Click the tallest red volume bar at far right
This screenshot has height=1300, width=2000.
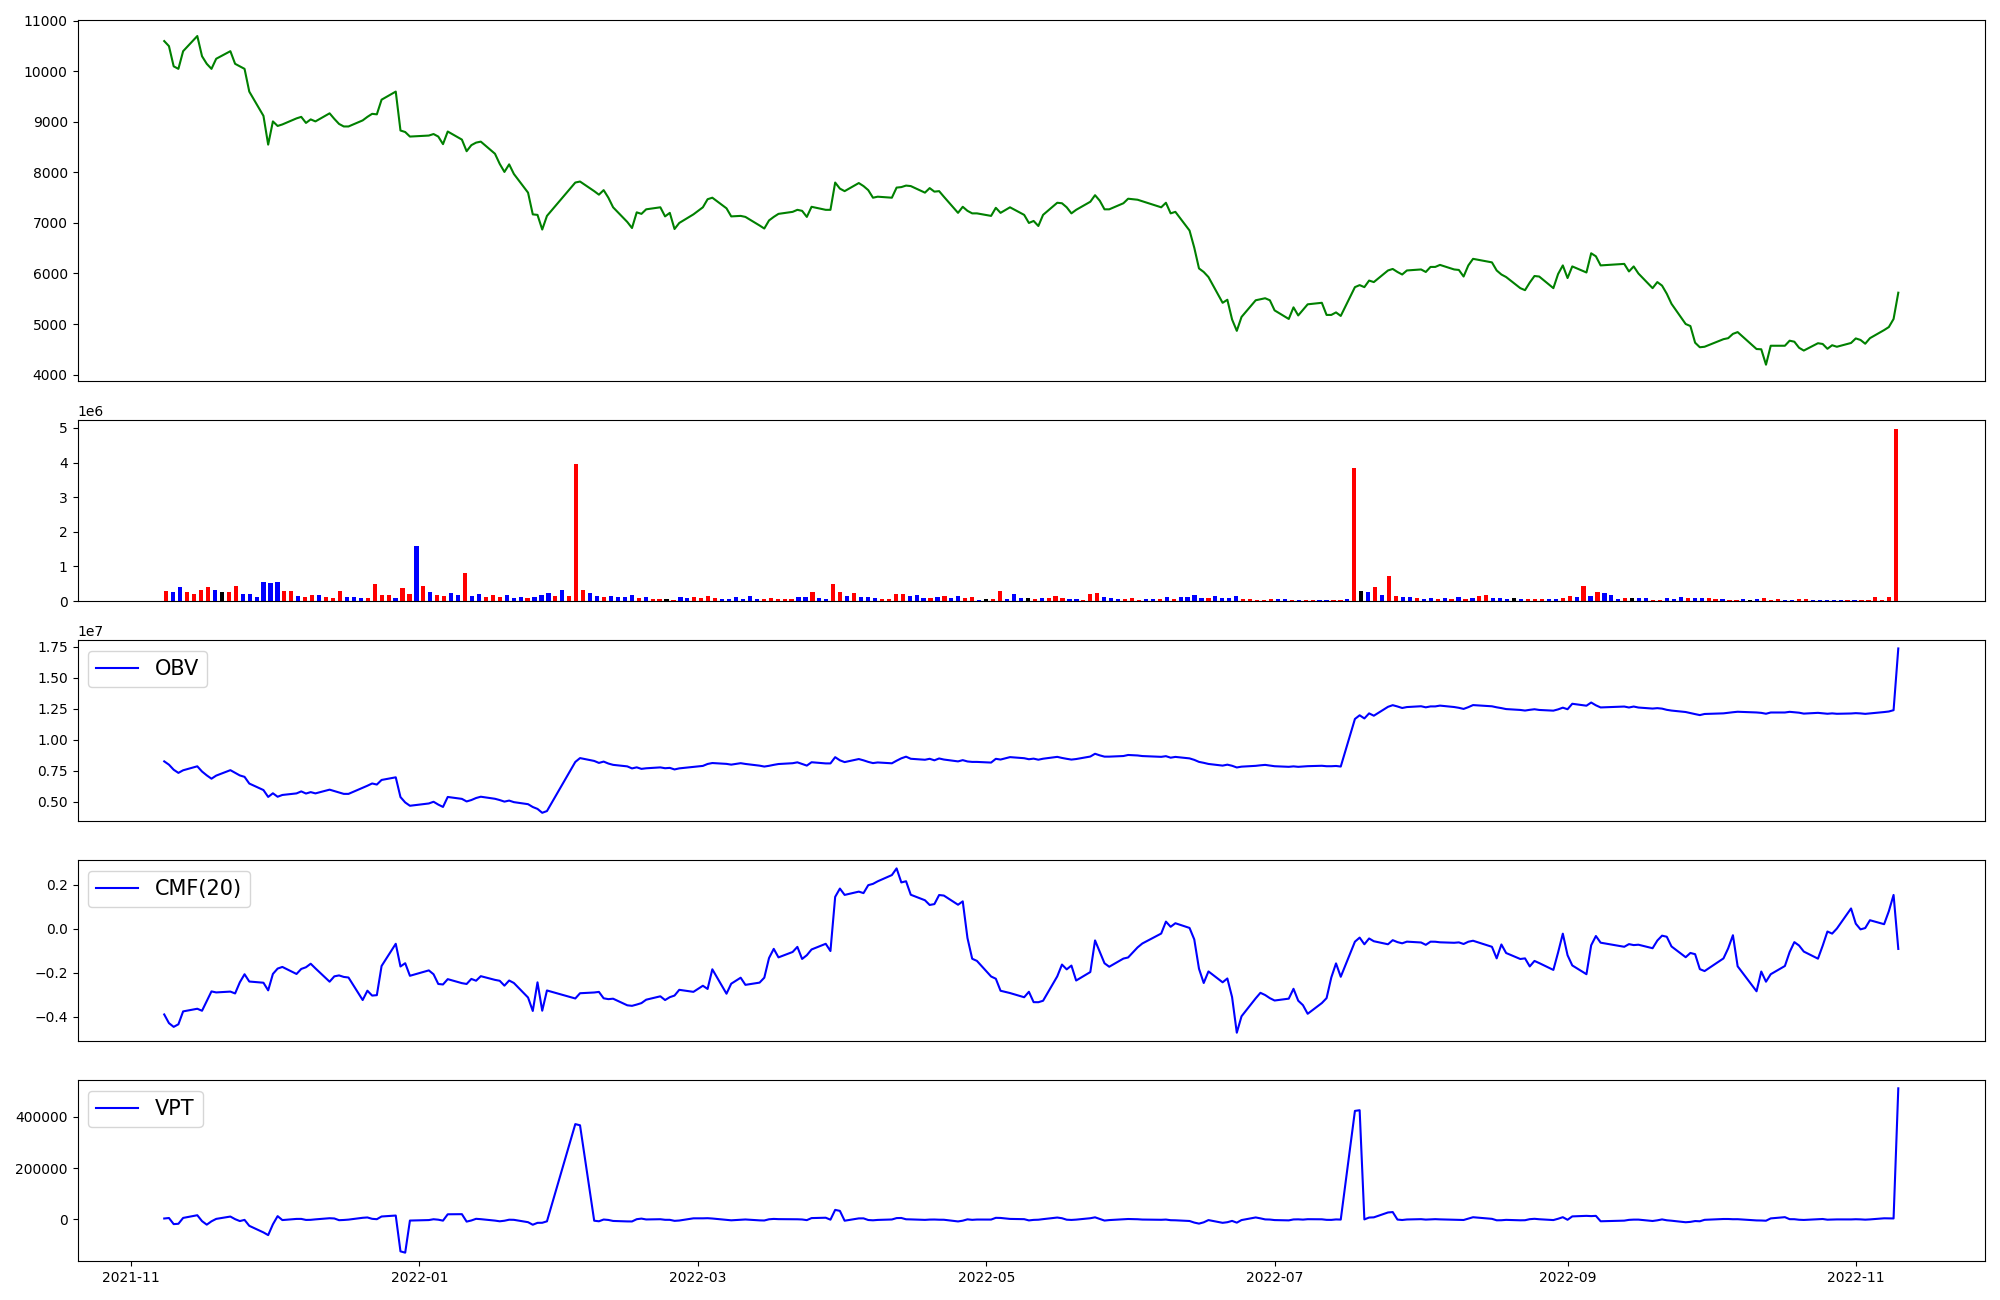[x=1896, y=515]
